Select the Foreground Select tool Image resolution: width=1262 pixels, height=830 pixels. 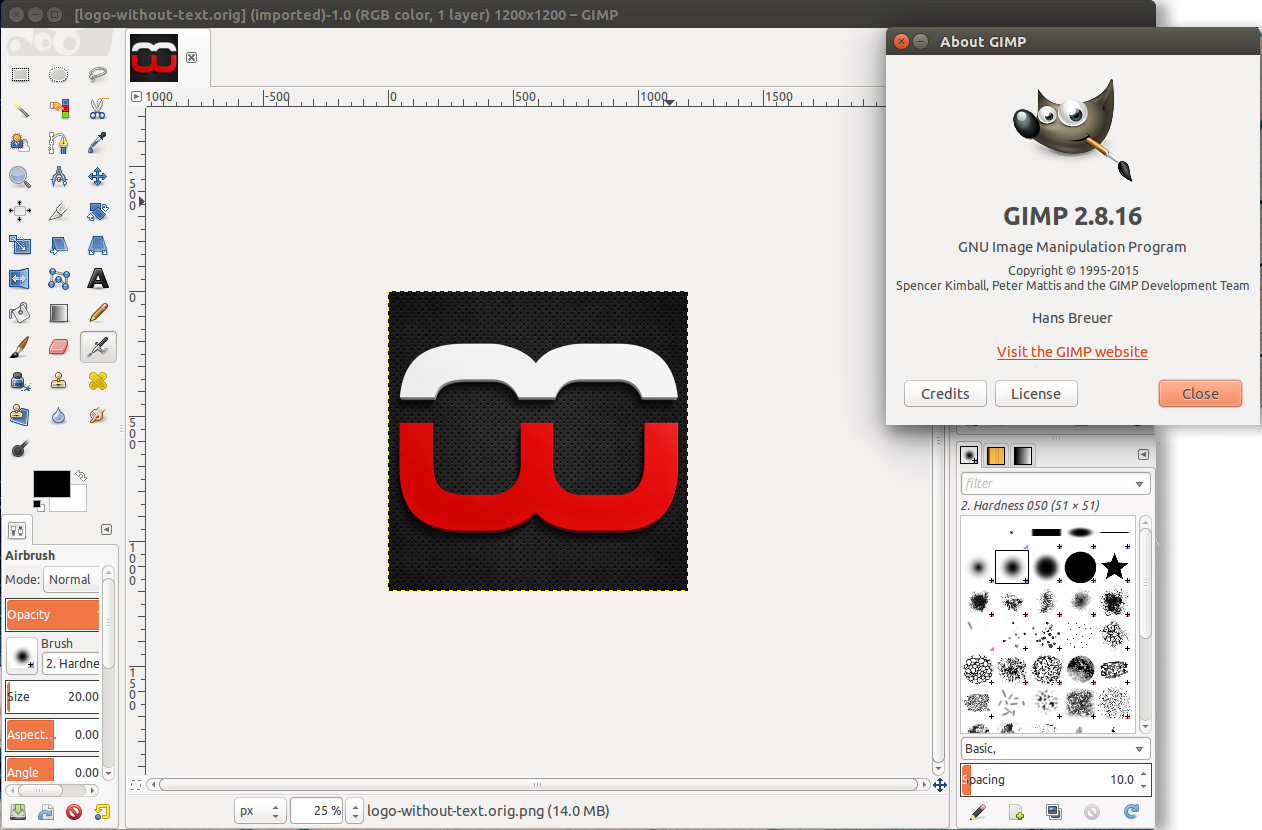20,142
